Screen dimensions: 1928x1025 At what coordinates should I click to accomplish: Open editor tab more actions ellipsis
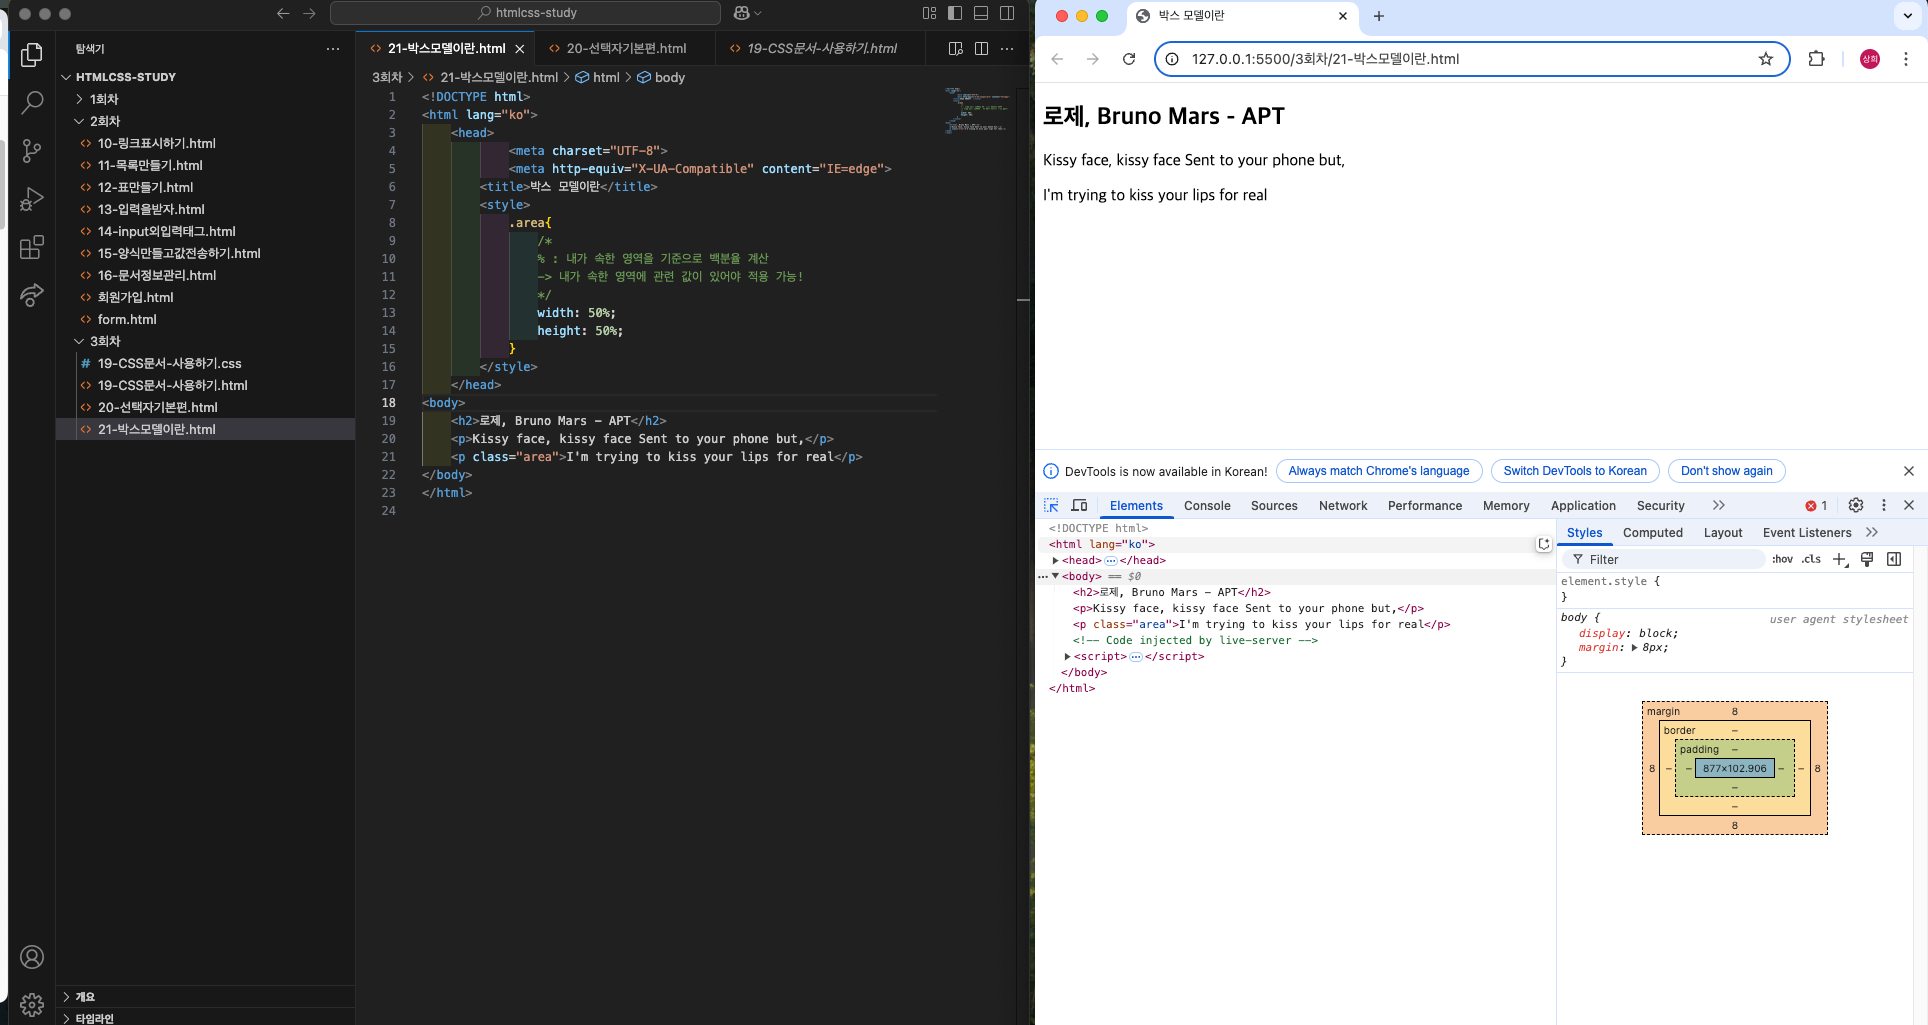[x=1007, y=48]
